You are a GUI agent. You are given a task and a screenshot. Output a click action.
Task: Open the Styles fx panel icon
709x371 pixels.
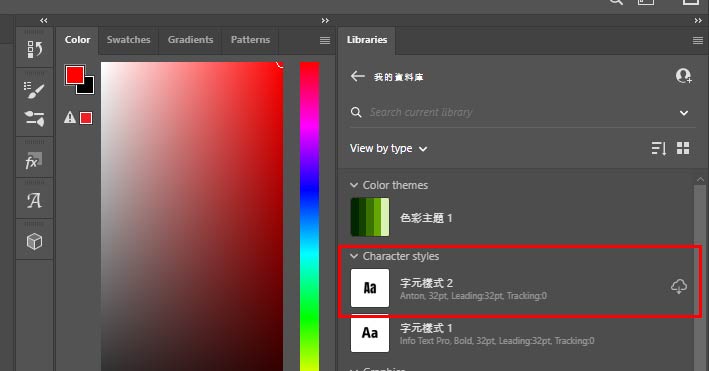pyautogui.click(x=34, y=160)
